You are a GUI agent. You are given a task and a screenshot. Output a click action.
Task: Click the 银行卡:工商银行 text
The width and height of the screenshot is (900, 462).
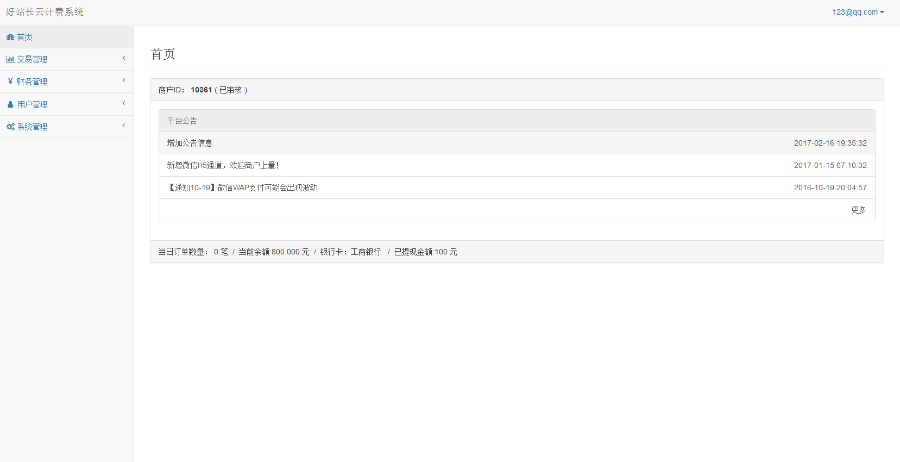click(x=351, y=252)
